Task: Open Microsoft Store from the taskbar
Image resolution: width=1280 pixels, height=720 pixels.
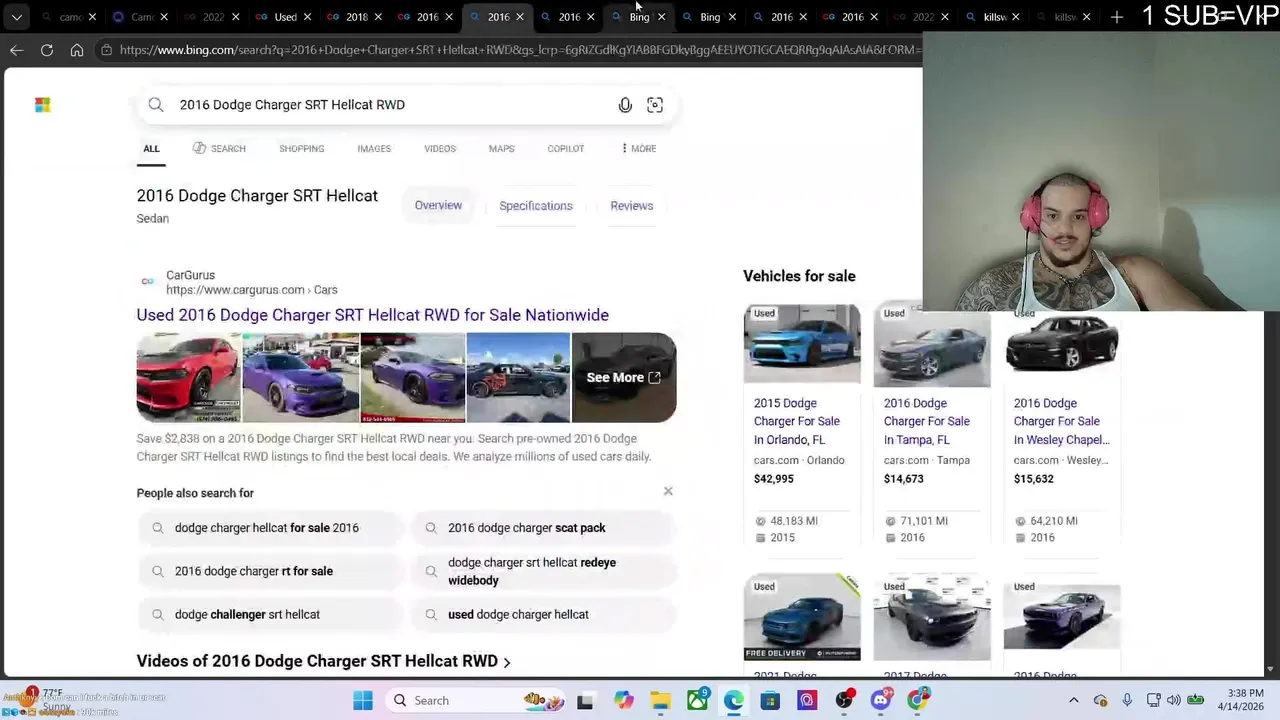Action: coord(770,701)
